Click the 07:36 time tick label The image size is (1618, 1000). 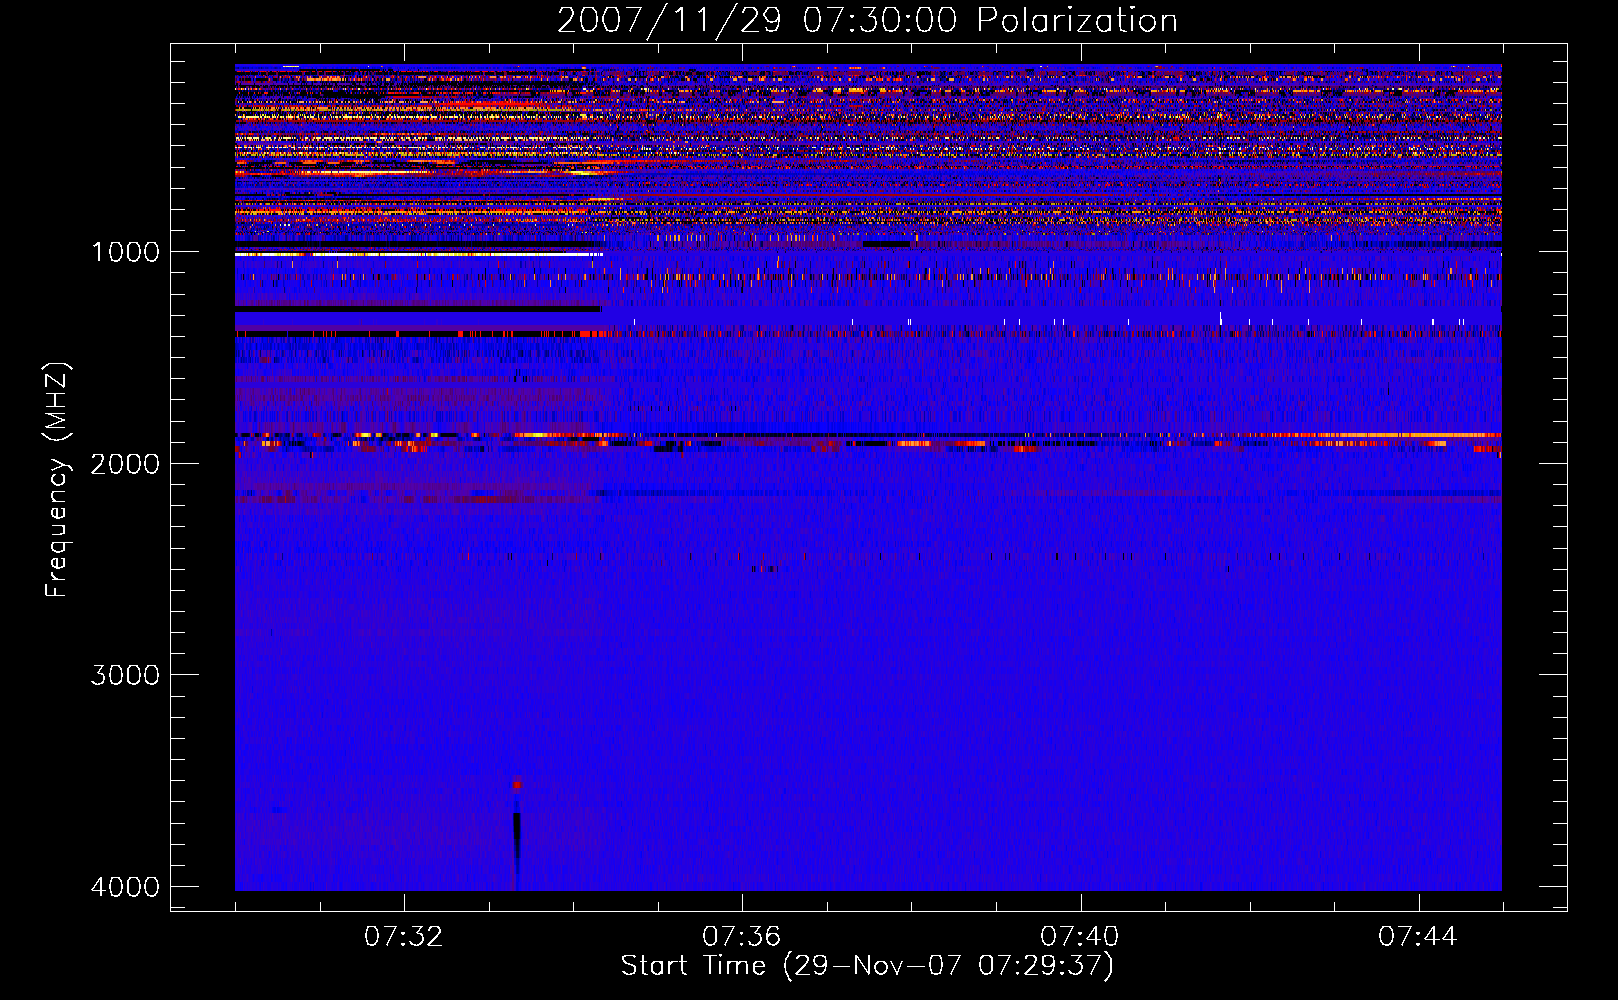(742, 937)
